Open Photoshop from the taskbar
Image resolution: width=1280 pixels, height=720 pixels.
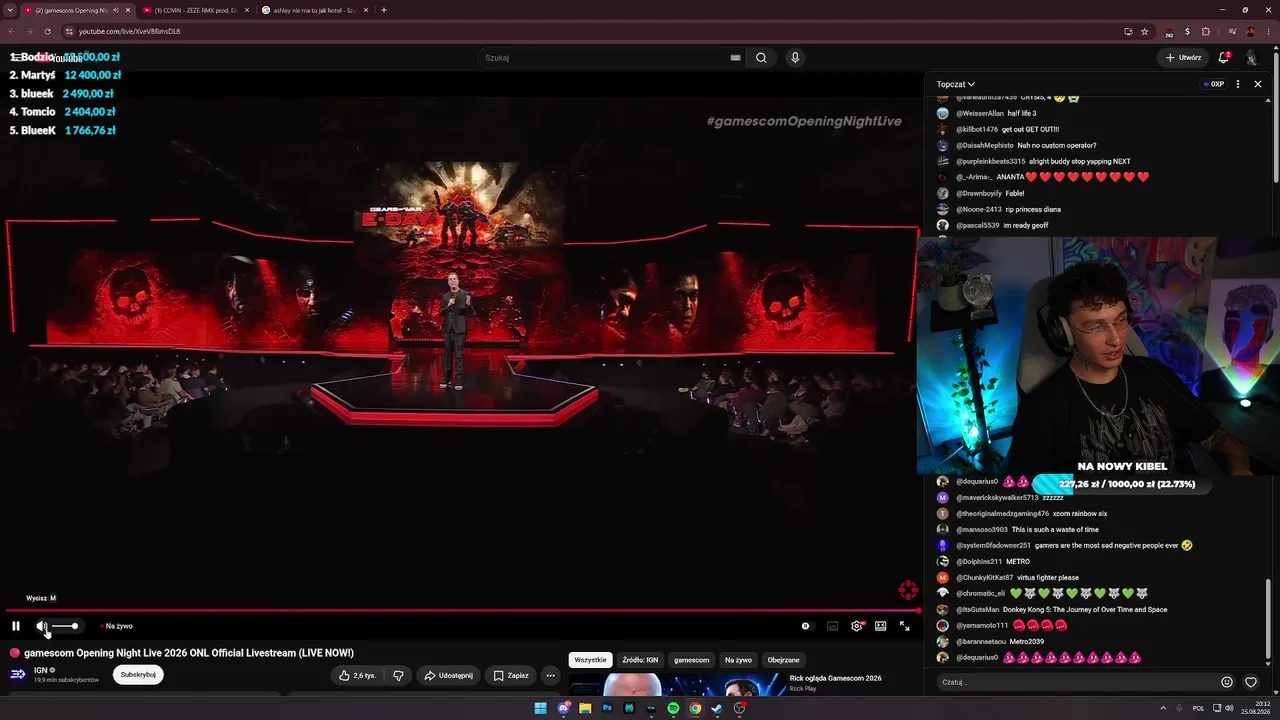[x=607, y=708]
